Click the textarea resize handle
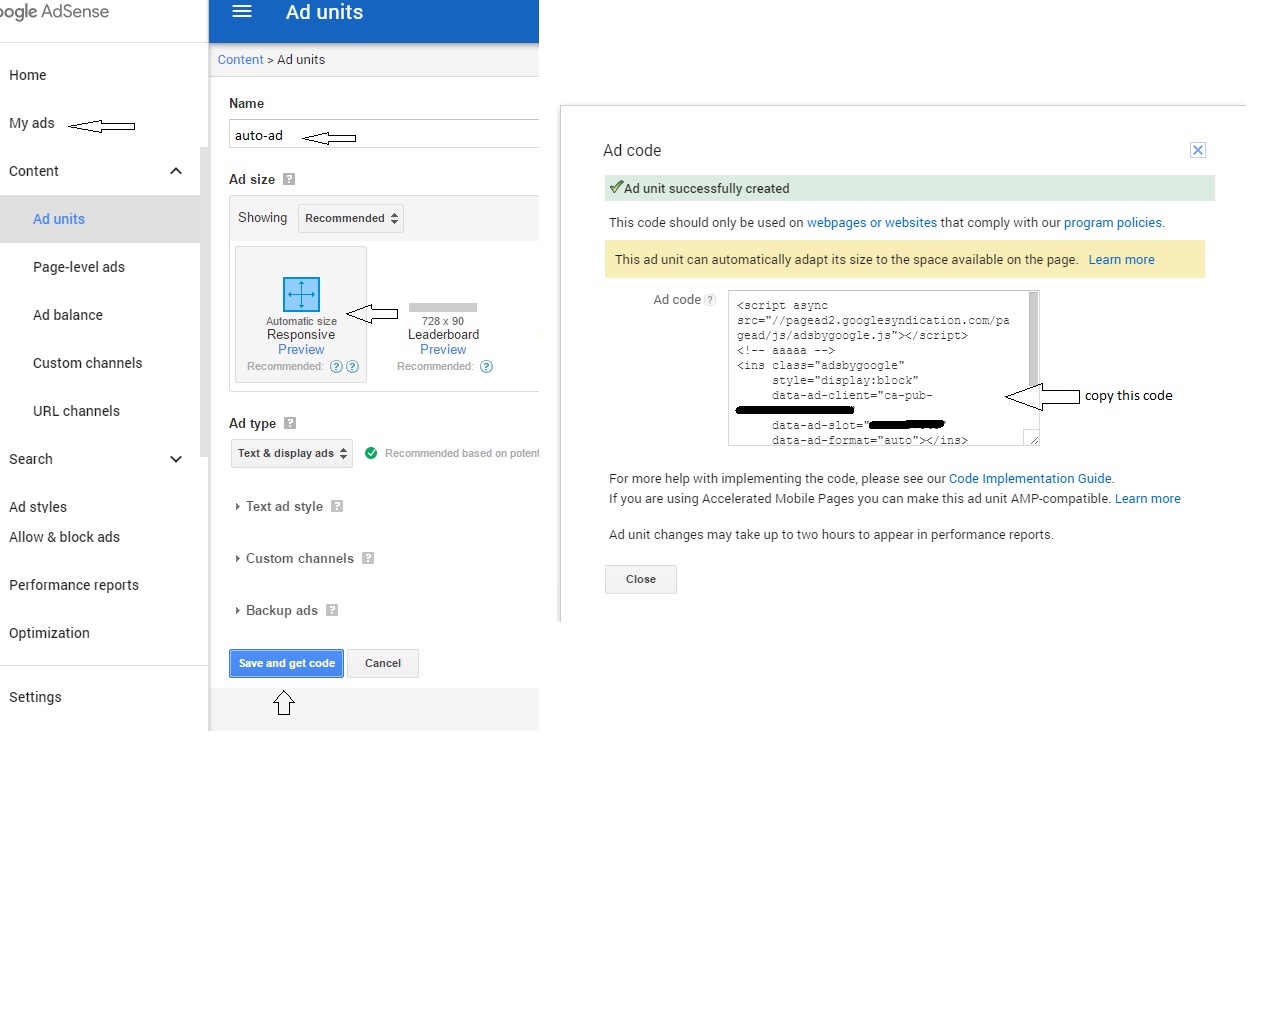Image resolution: width=1280 pixels, height=1024 pixels. coord(1033,438)
